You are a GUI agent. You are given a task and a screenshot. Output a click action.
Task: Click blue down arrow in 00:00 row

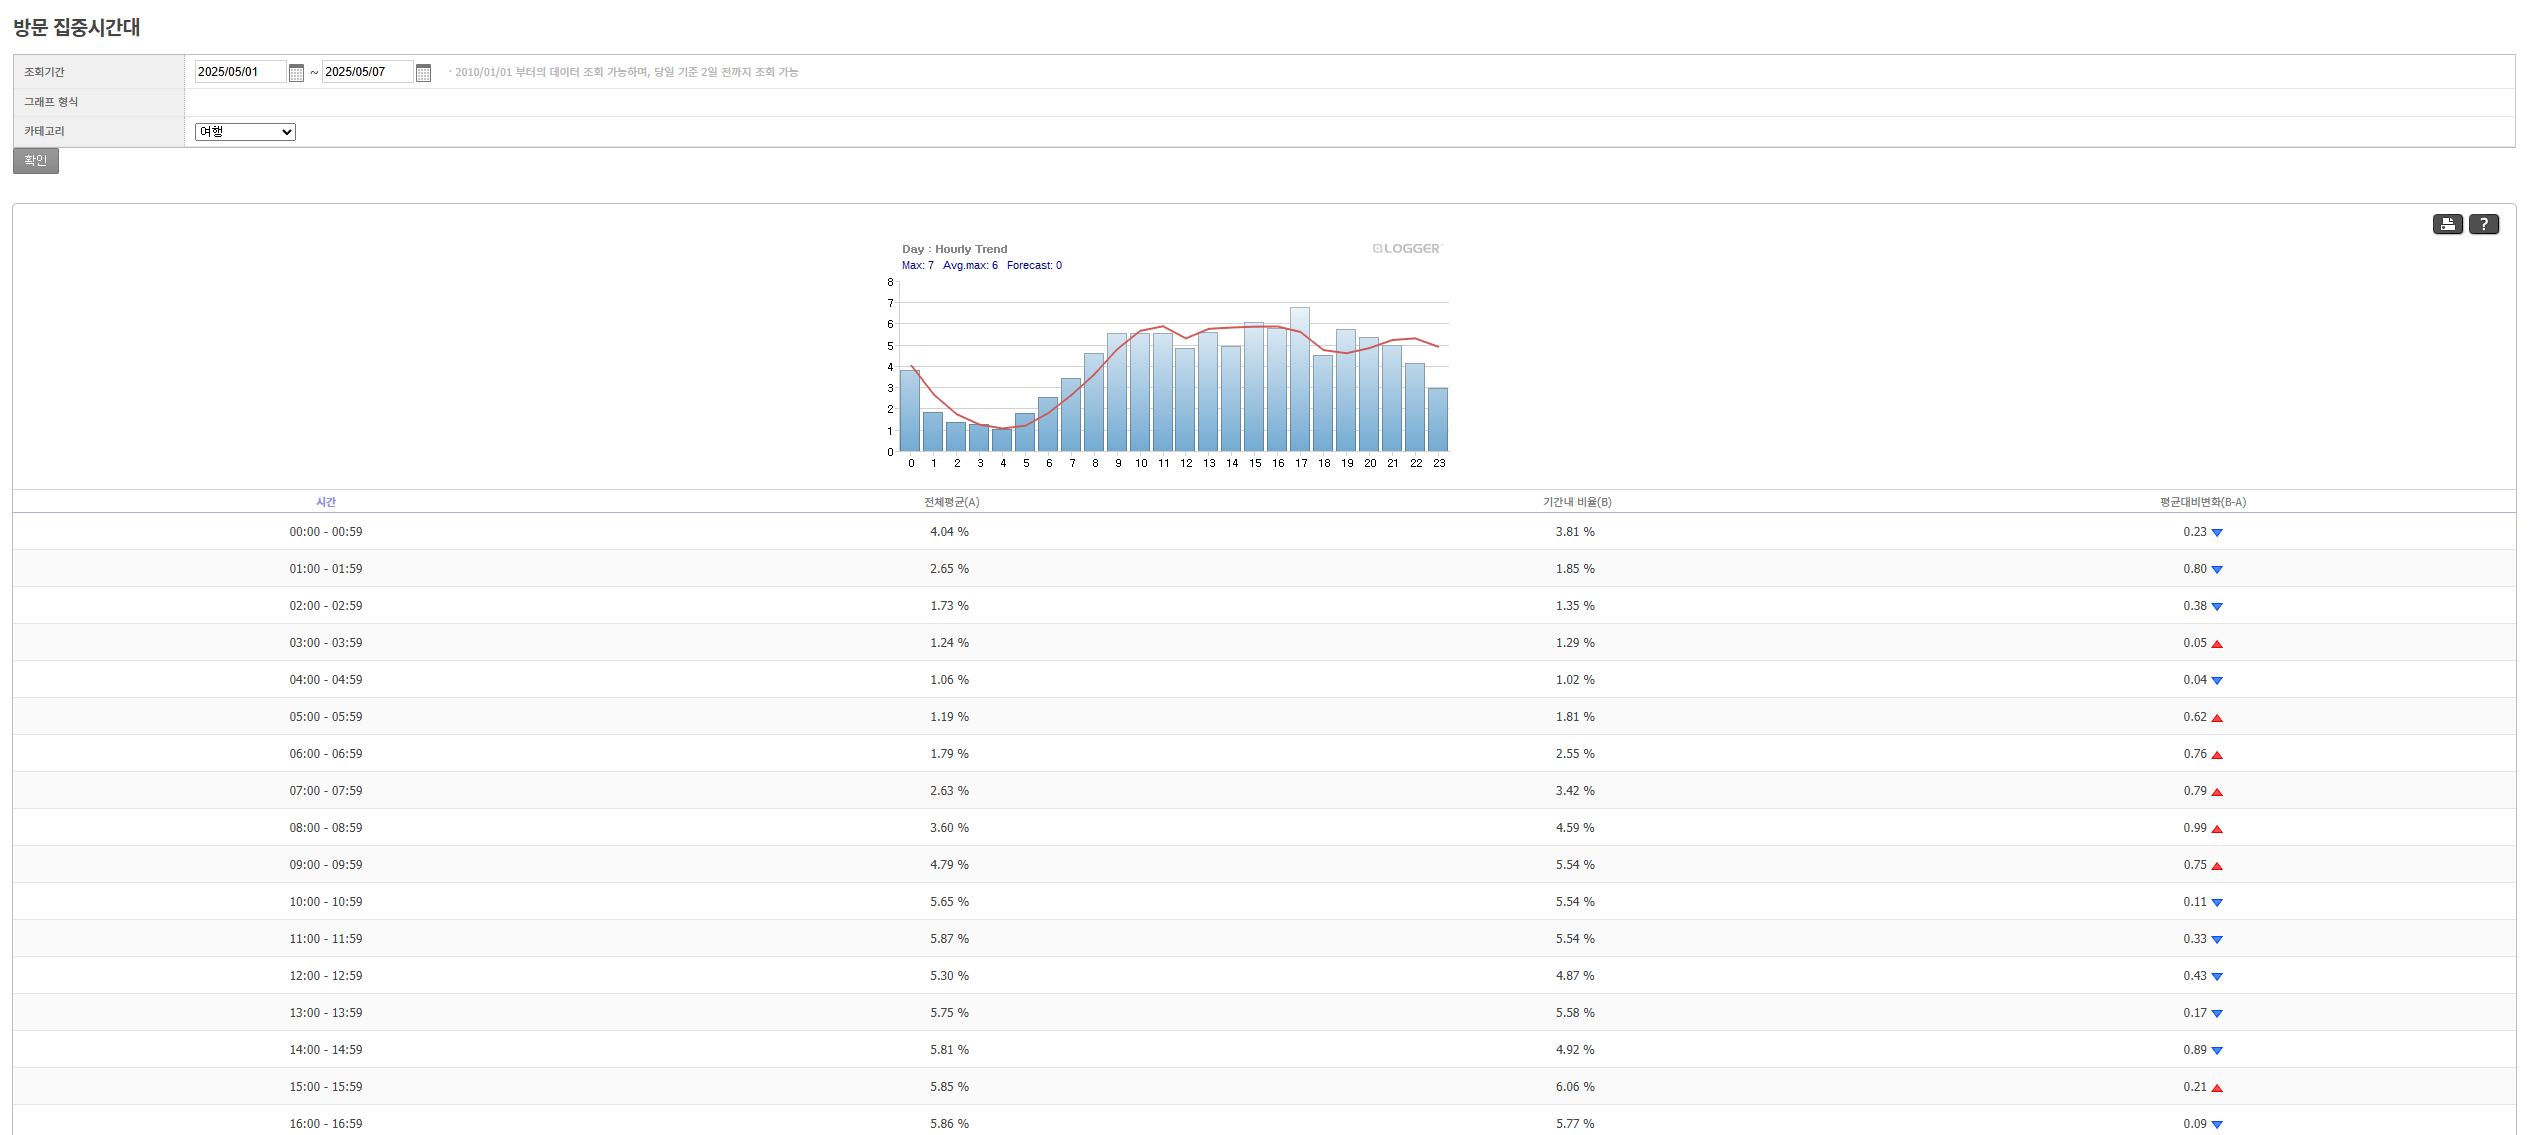click(x=2217, y=533)
